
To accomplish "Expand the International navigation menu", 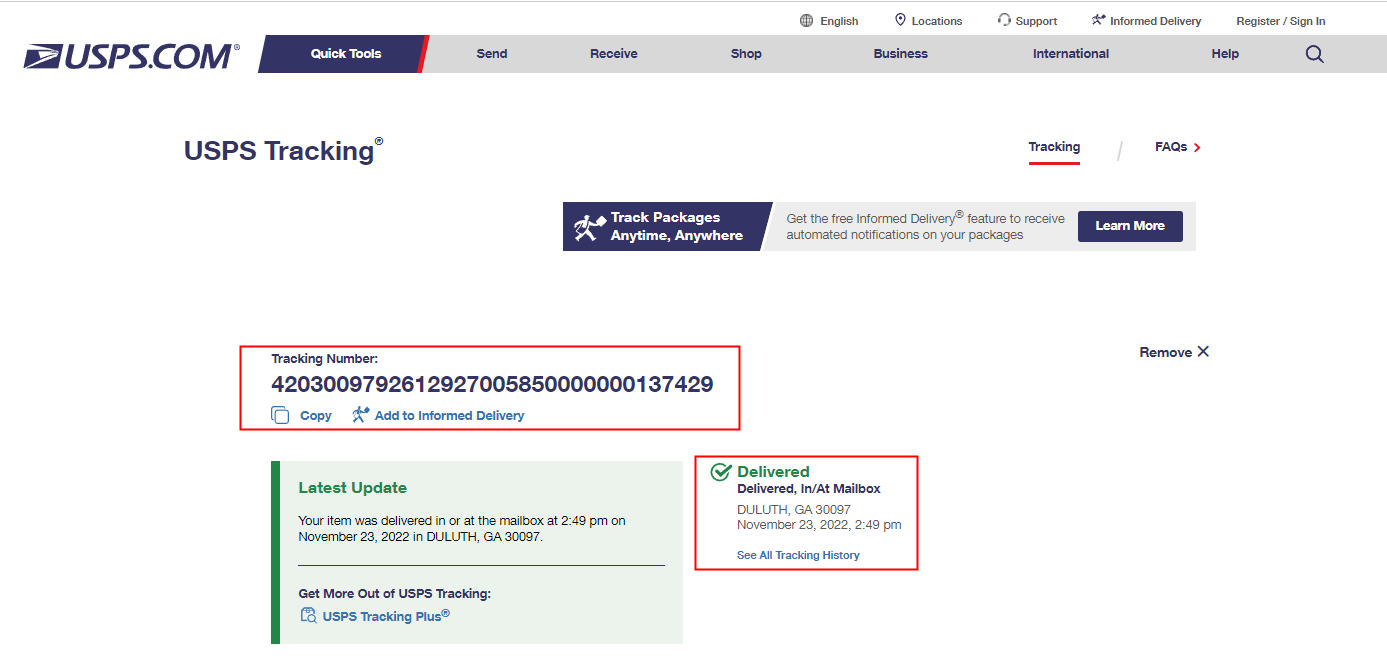I will [x=1070, y=54].
